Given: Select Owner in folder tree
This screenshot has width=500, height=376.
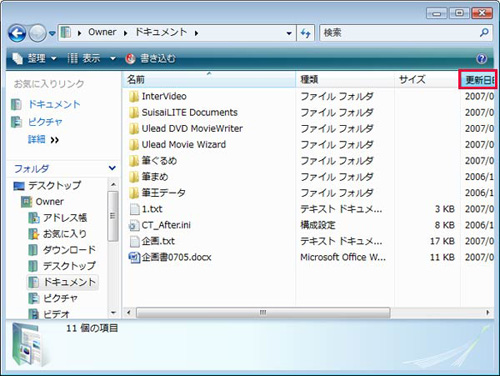Looking at the screenshot, I should [x=49, y=202].
